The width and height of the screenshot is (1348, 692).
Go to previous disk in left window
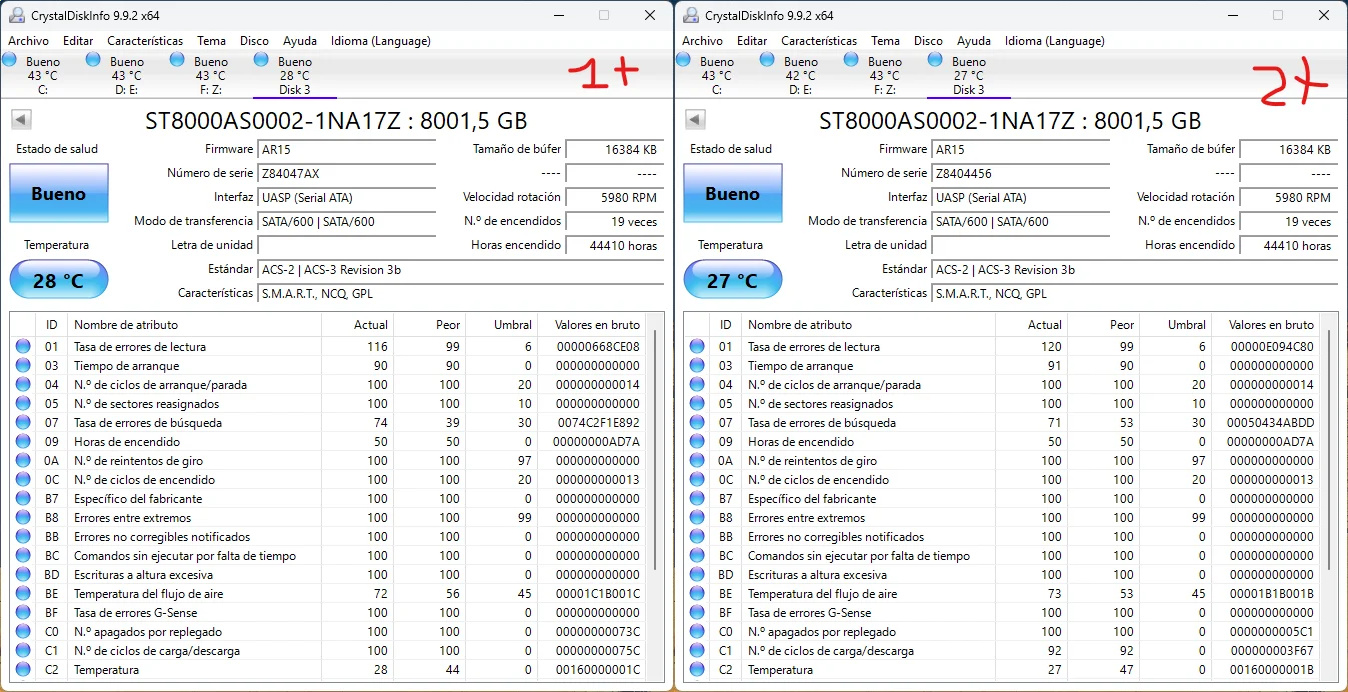coord(21,120)
